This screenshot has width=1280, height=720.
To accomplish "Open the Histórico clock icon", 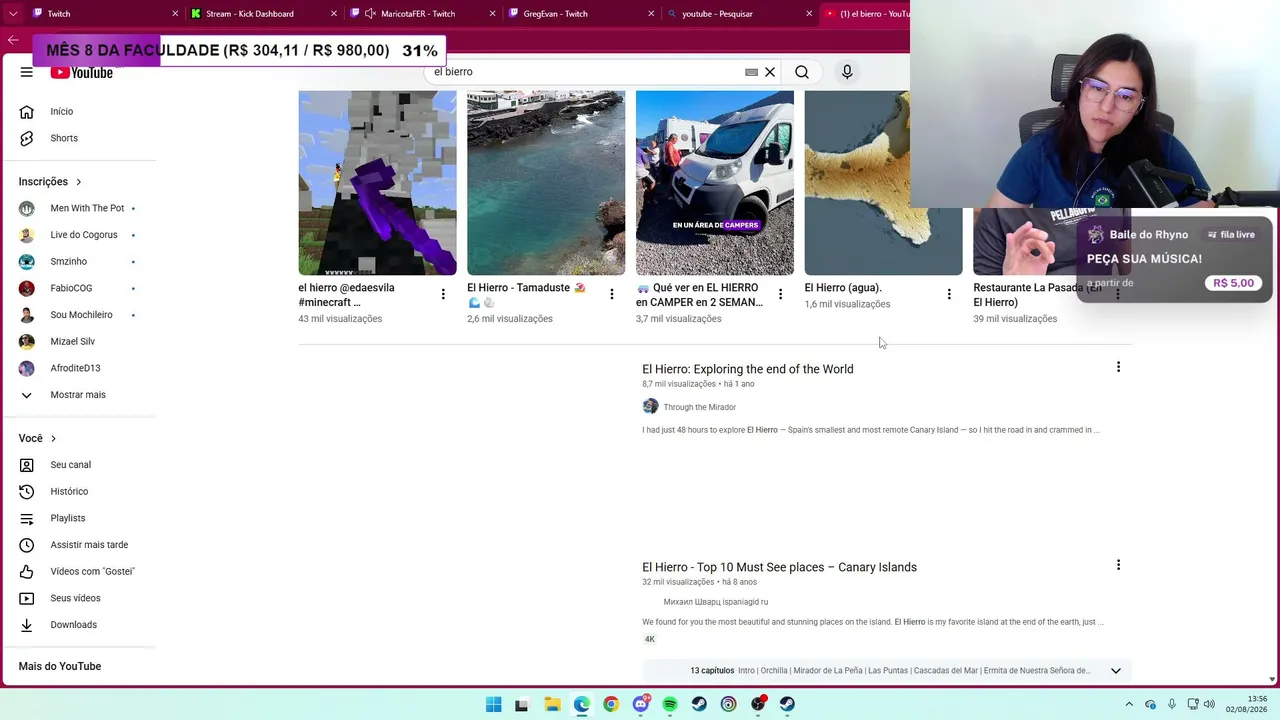I will click(27, 491).
